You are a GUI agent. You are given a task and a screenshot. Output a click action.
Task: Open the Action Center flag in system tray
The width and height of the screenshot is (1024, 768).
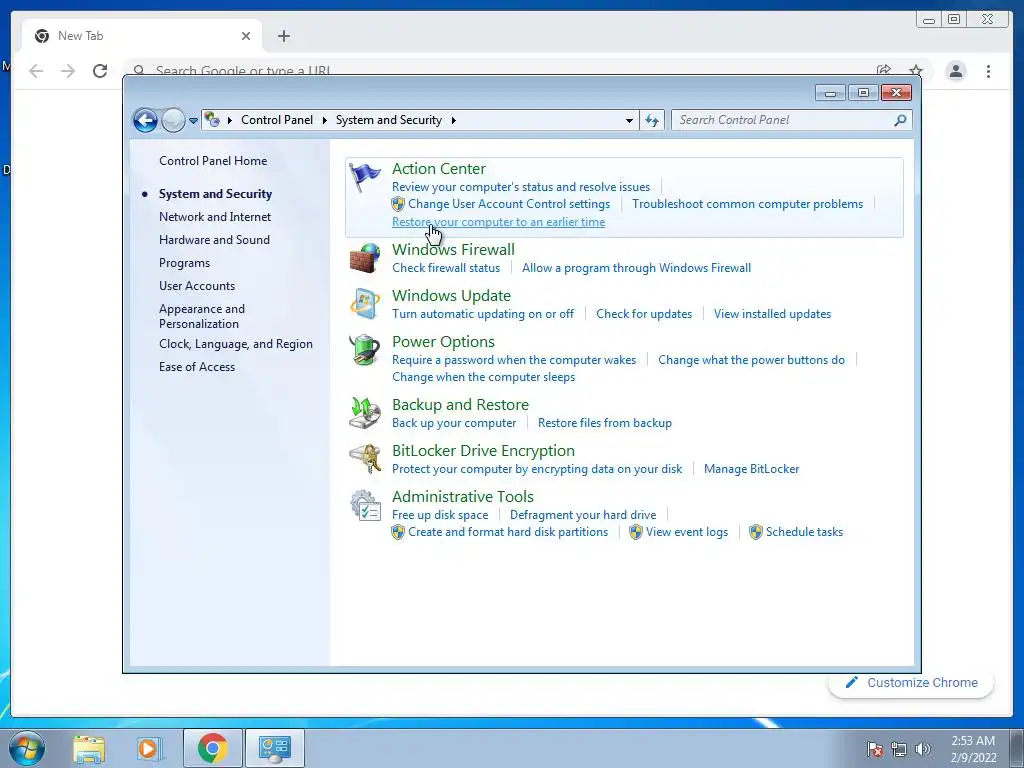click(875, 749)
